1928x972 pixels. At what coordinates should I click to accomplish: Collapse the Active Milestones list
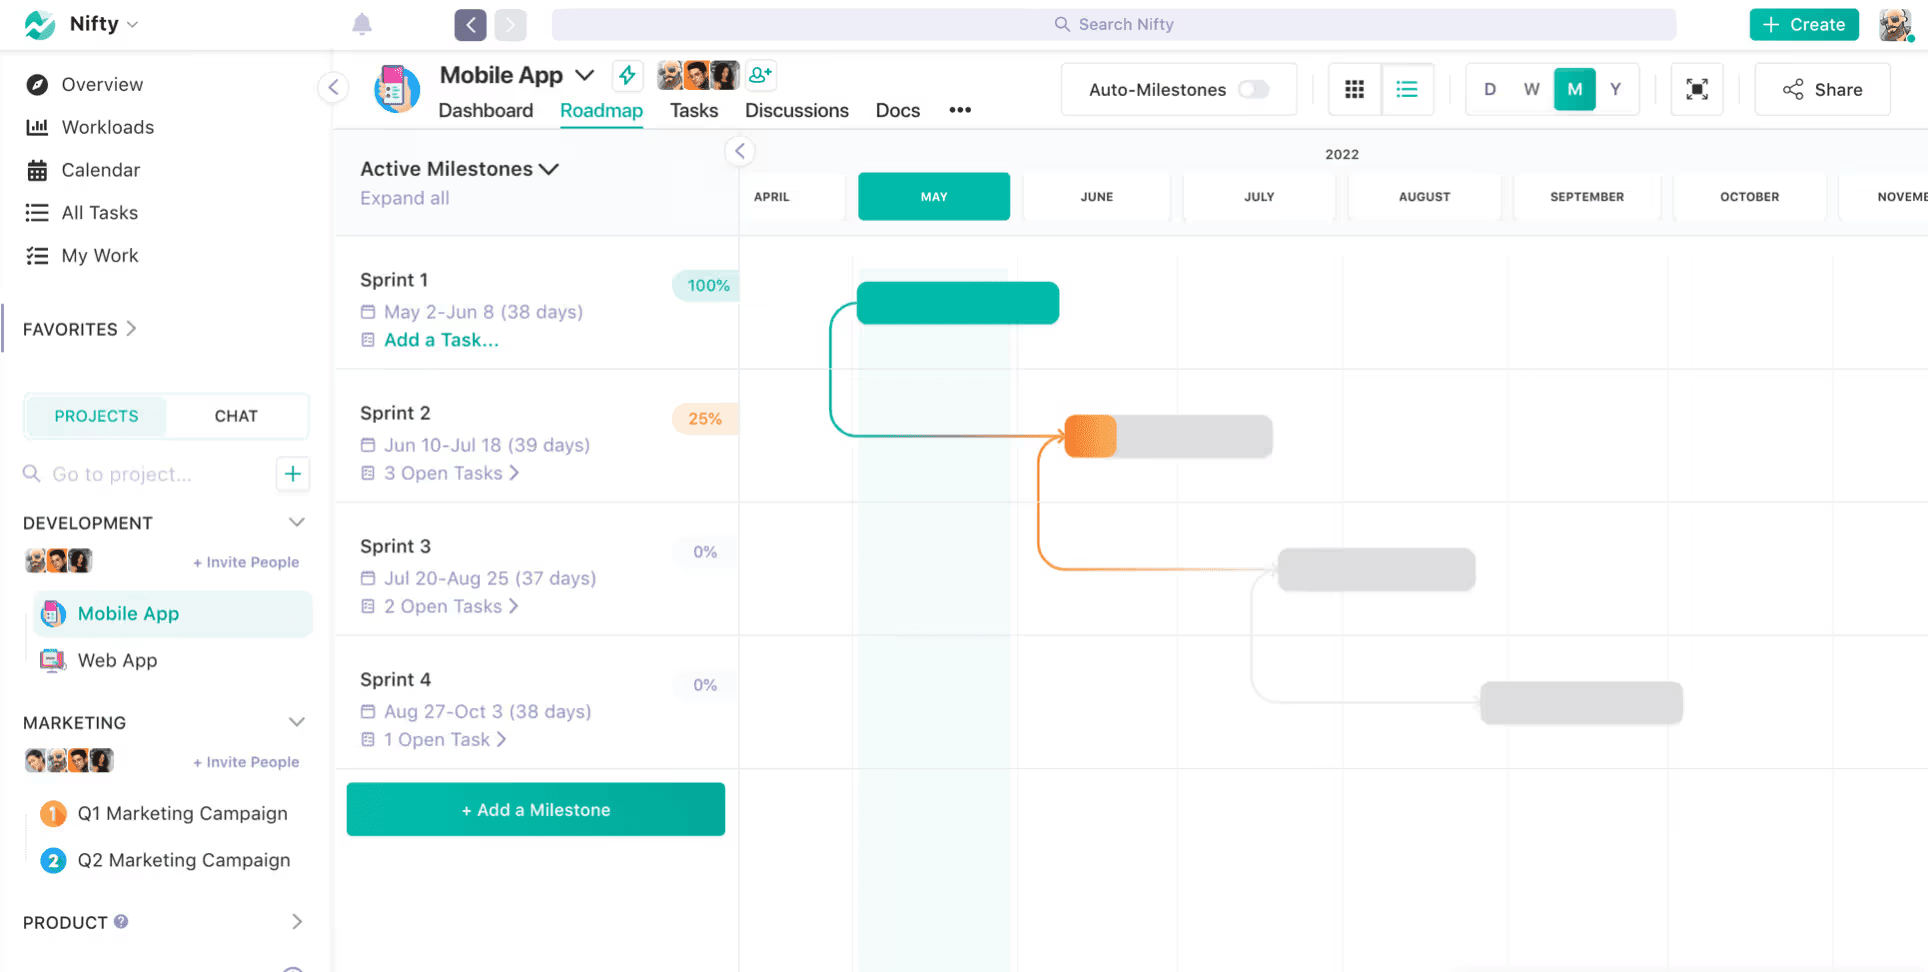click(550, 168)
